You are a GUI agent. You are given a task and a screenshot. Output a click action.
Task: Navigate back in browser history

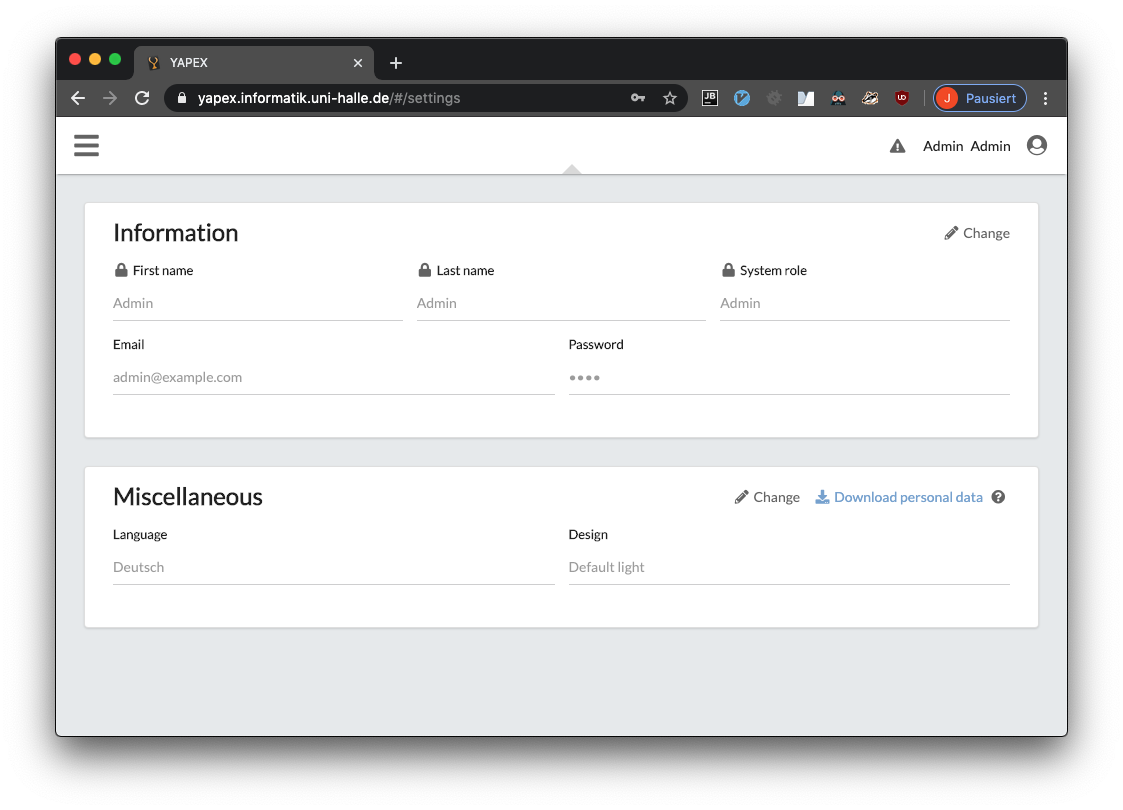(78, 98)
